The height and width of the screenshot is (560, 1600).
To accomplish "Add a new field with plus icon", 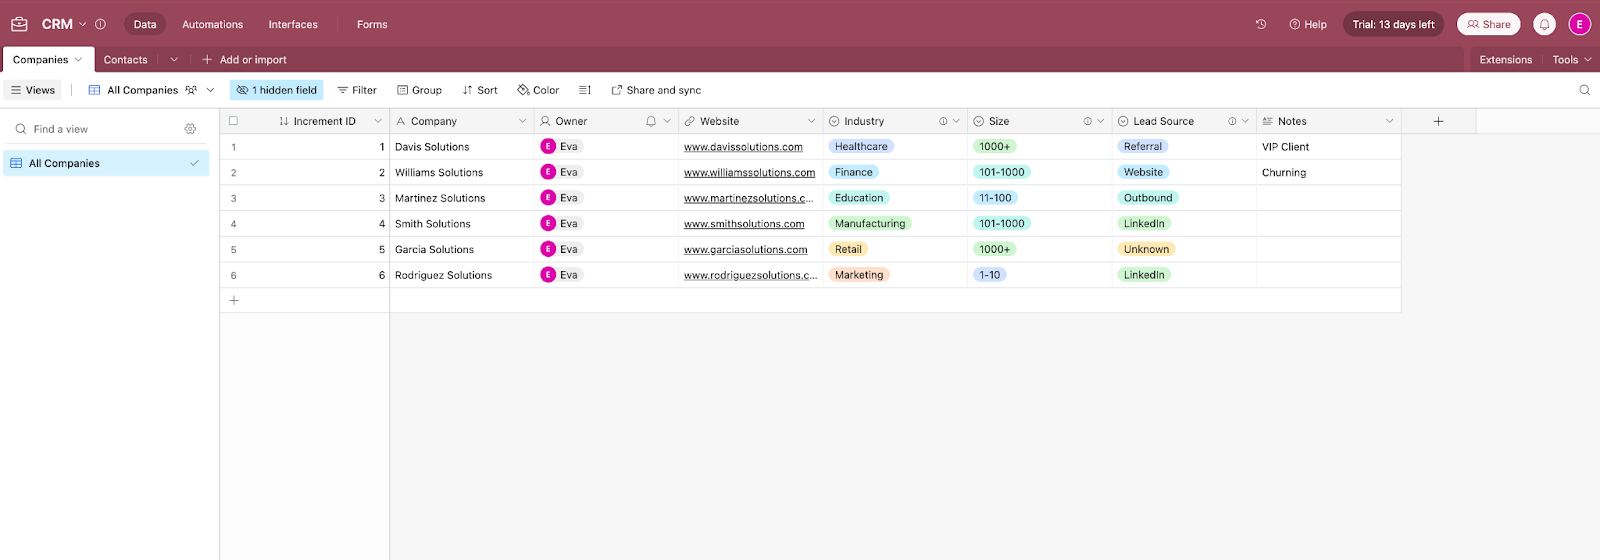I will [x=1438, y=121].
